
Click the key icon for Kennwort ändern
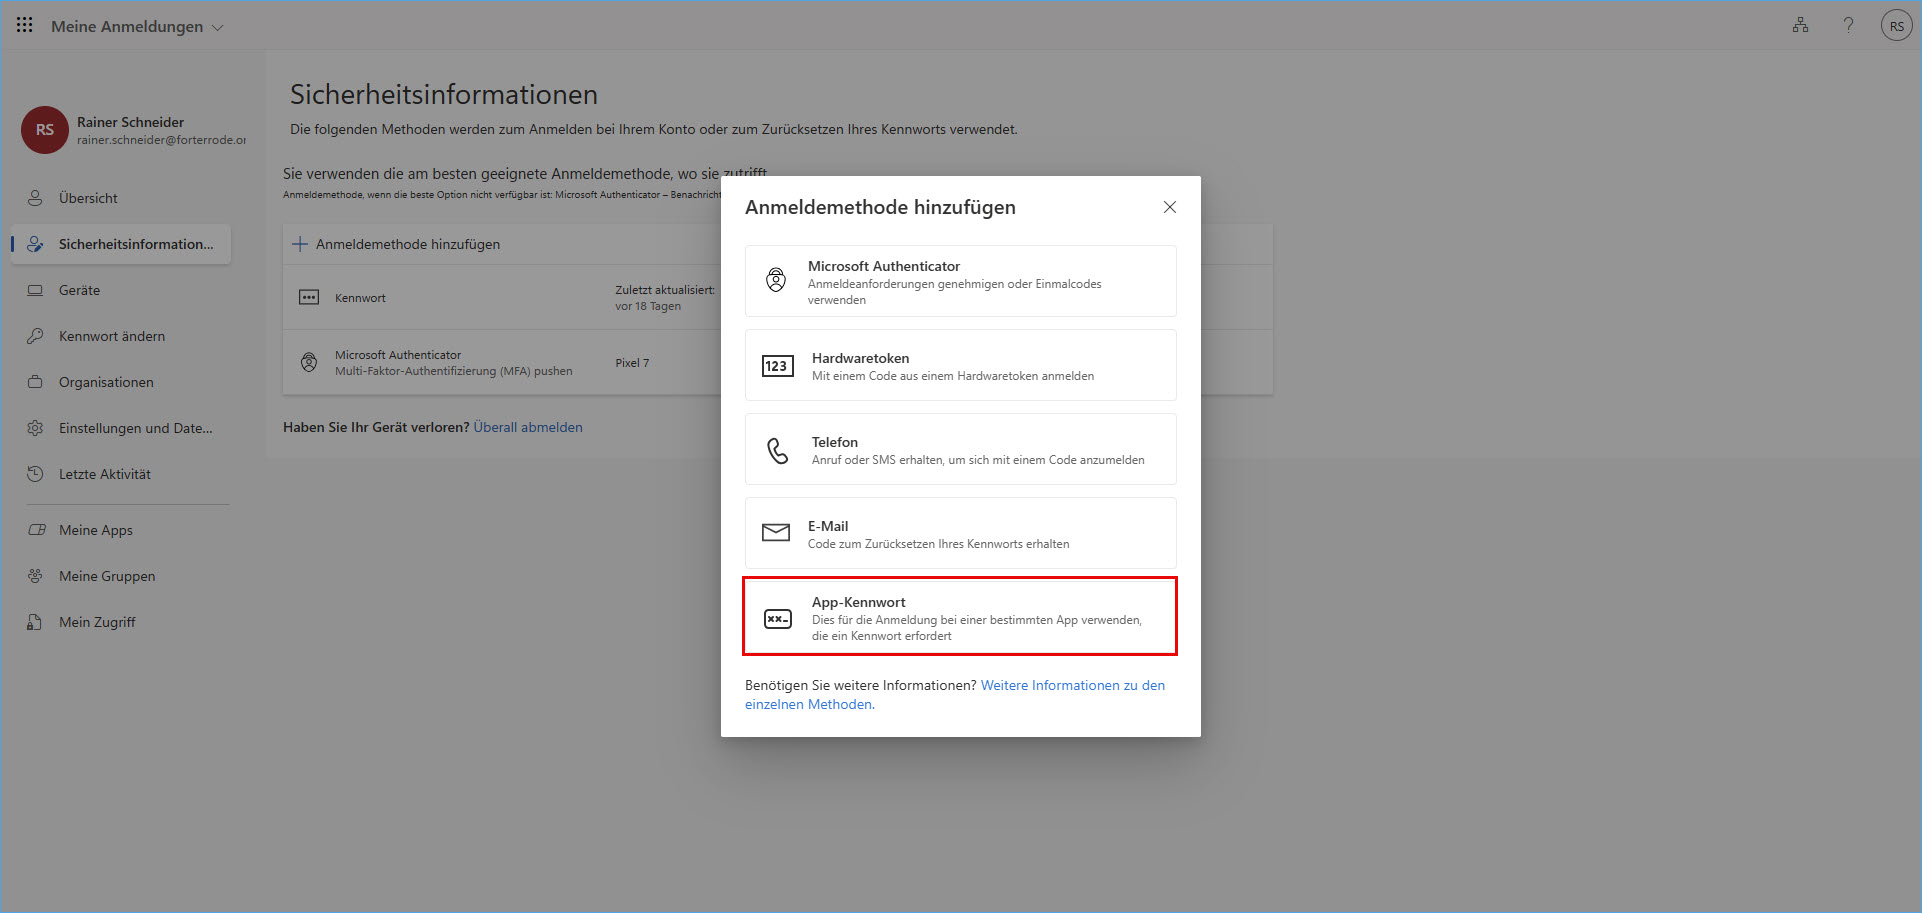[35, 336]
